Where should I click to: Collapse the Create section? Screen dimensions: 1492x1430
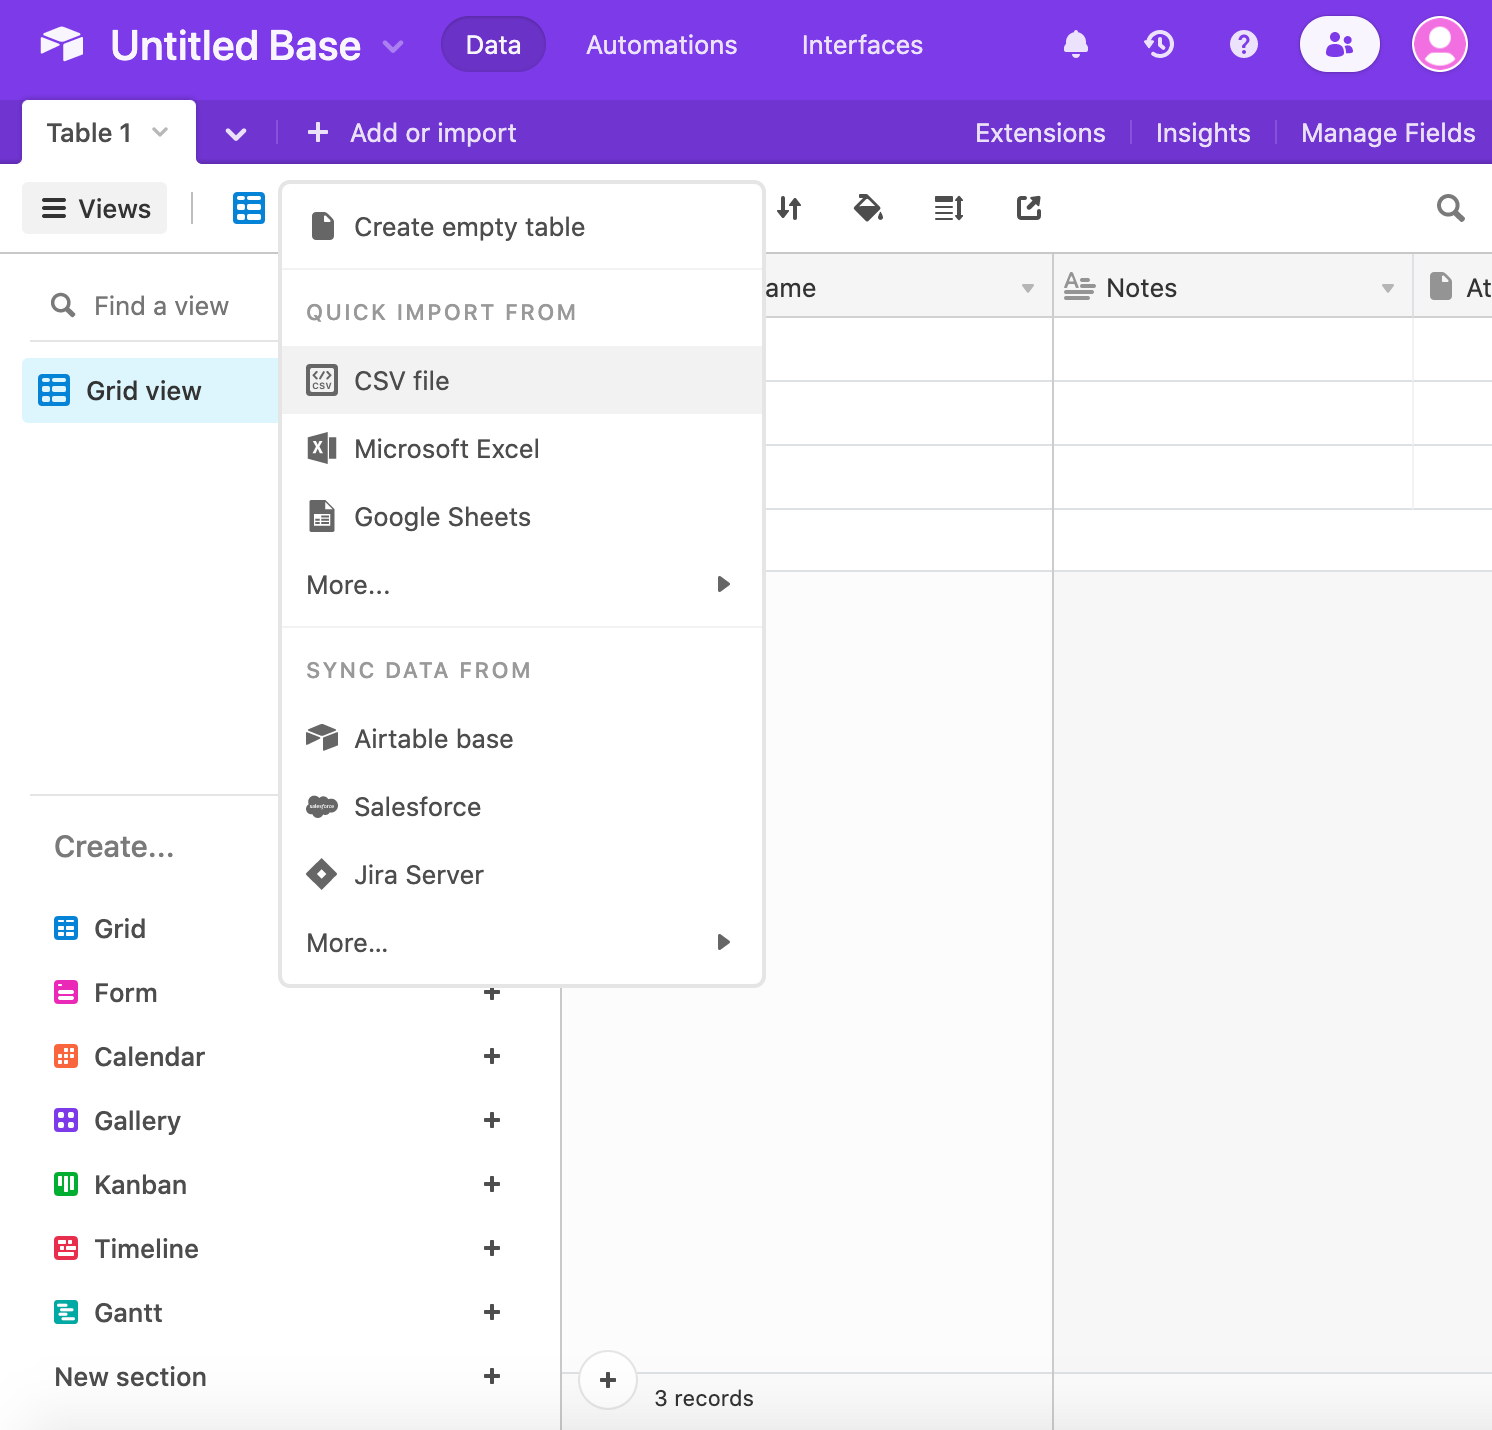pyautogui.click(x=114, y=847)
